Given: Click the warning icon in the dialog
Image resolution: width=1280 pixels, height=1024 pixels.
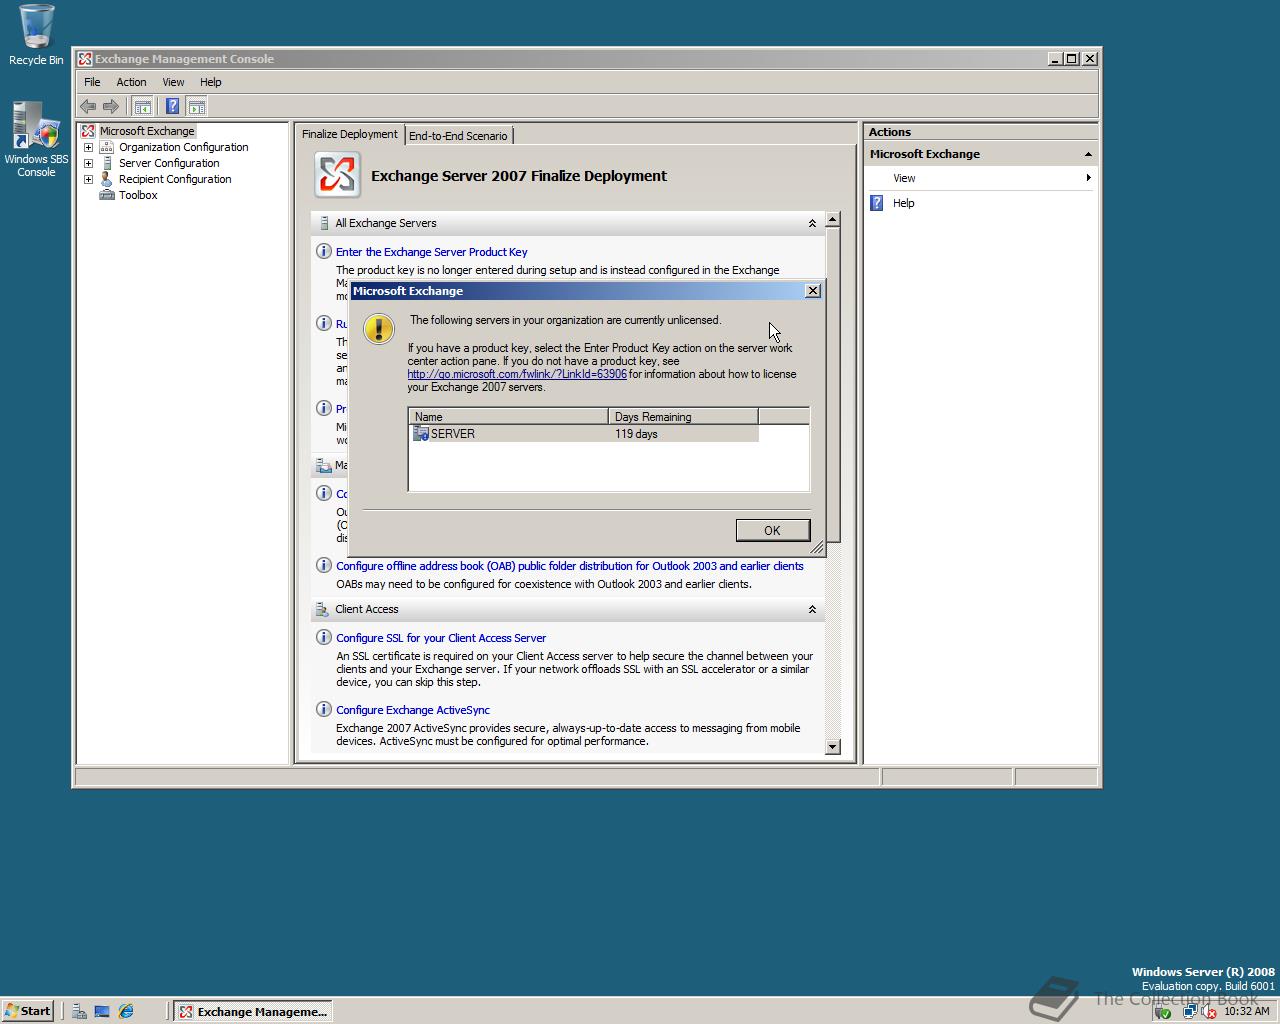Looking at the screenshot, I should [x=378, y=329].
